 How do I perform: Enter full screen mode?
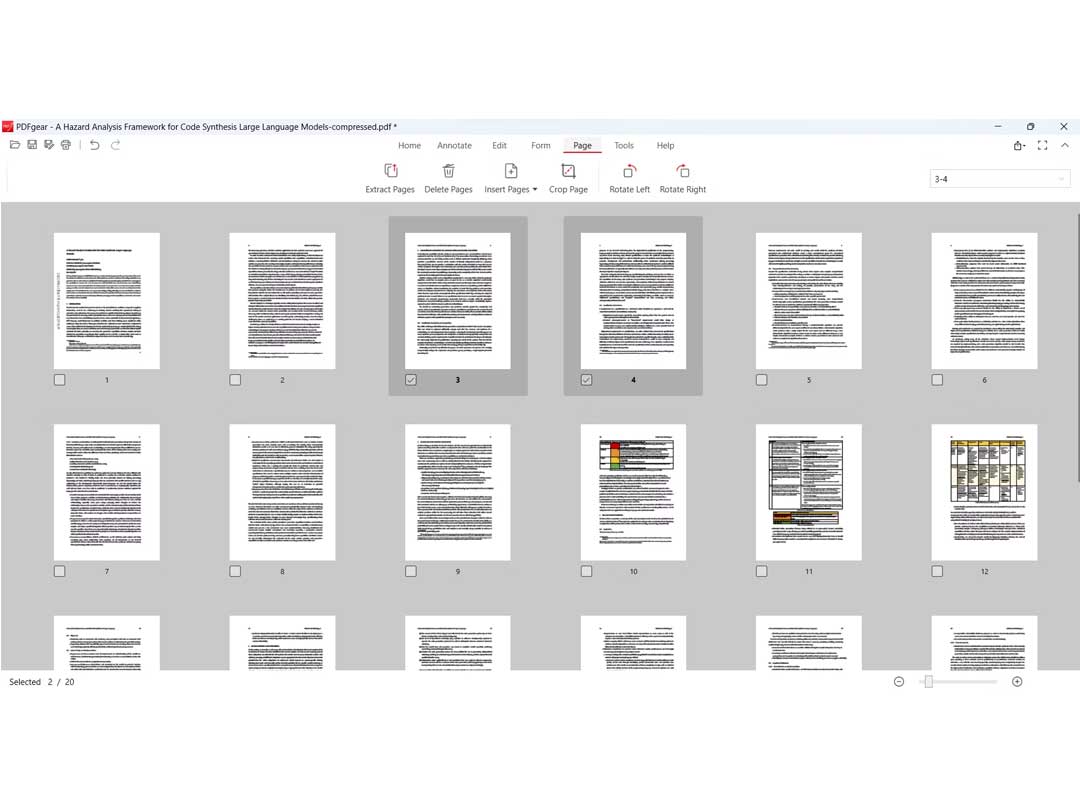coord(1042,145)
